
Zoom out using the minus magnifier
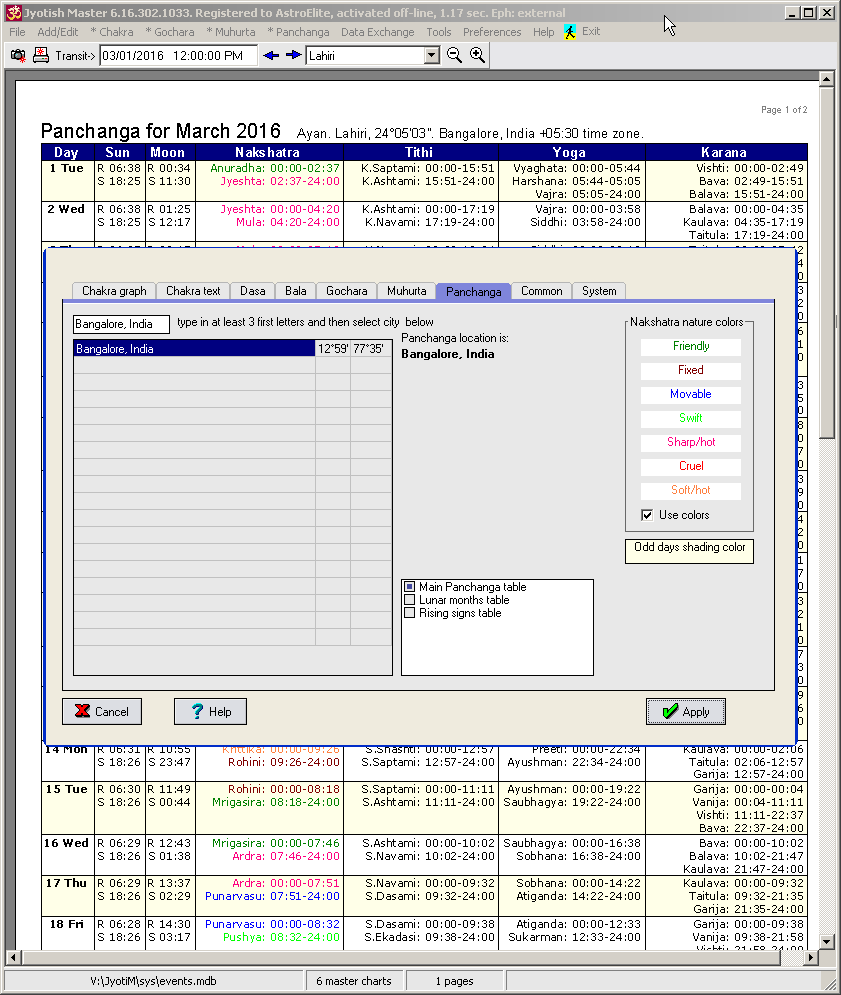tap(455, 56)
